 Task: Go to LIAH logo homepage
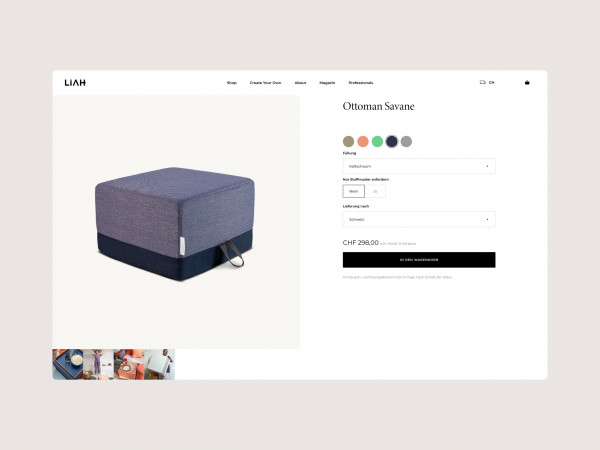coord(75,83)
